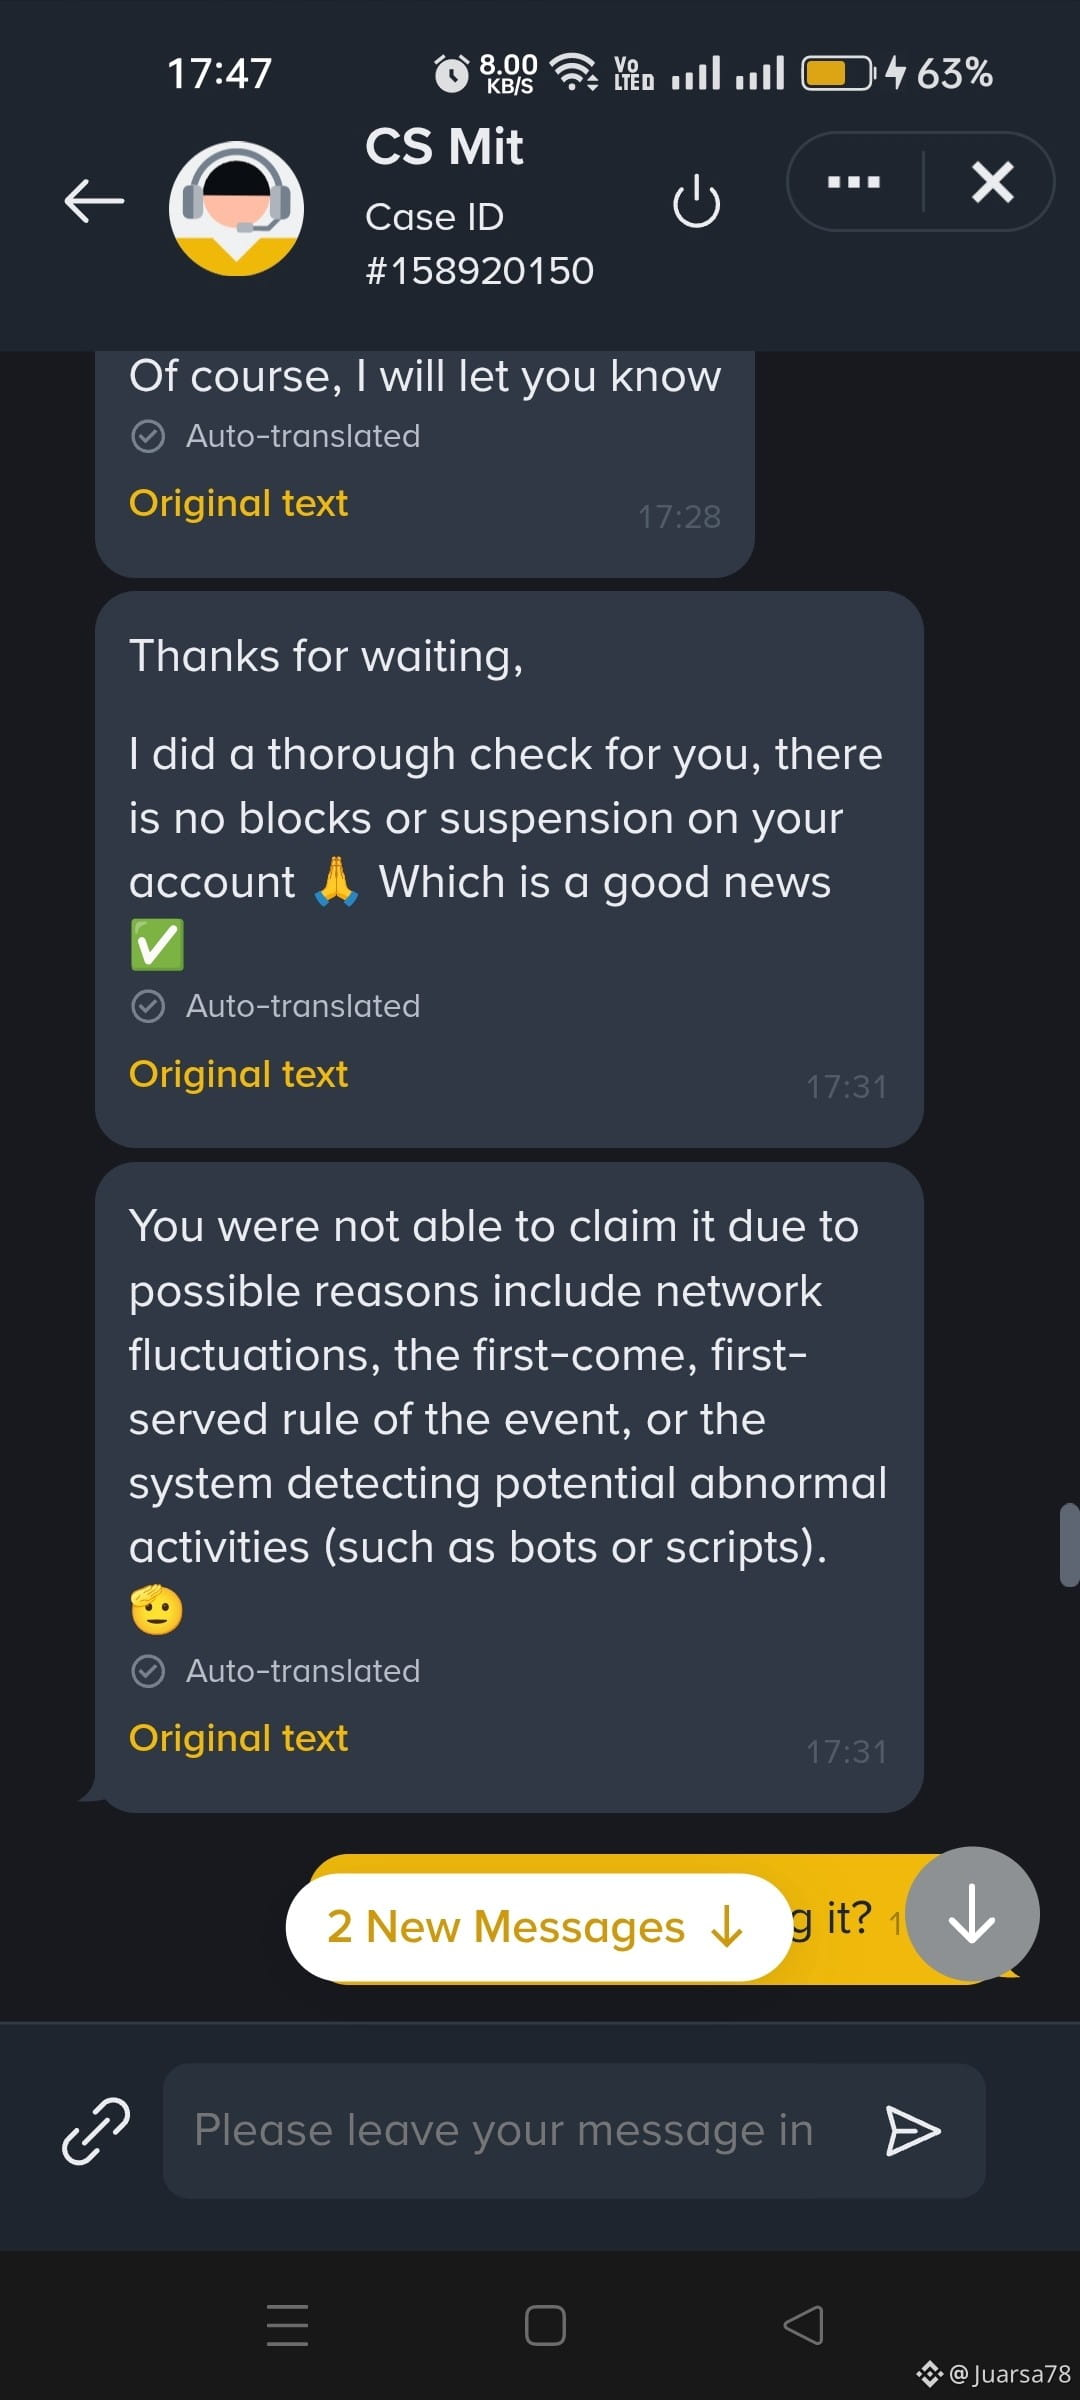Send the message with paper-plane icon
This screenshot has width=1080, height=2400.
coord(913,2130)
